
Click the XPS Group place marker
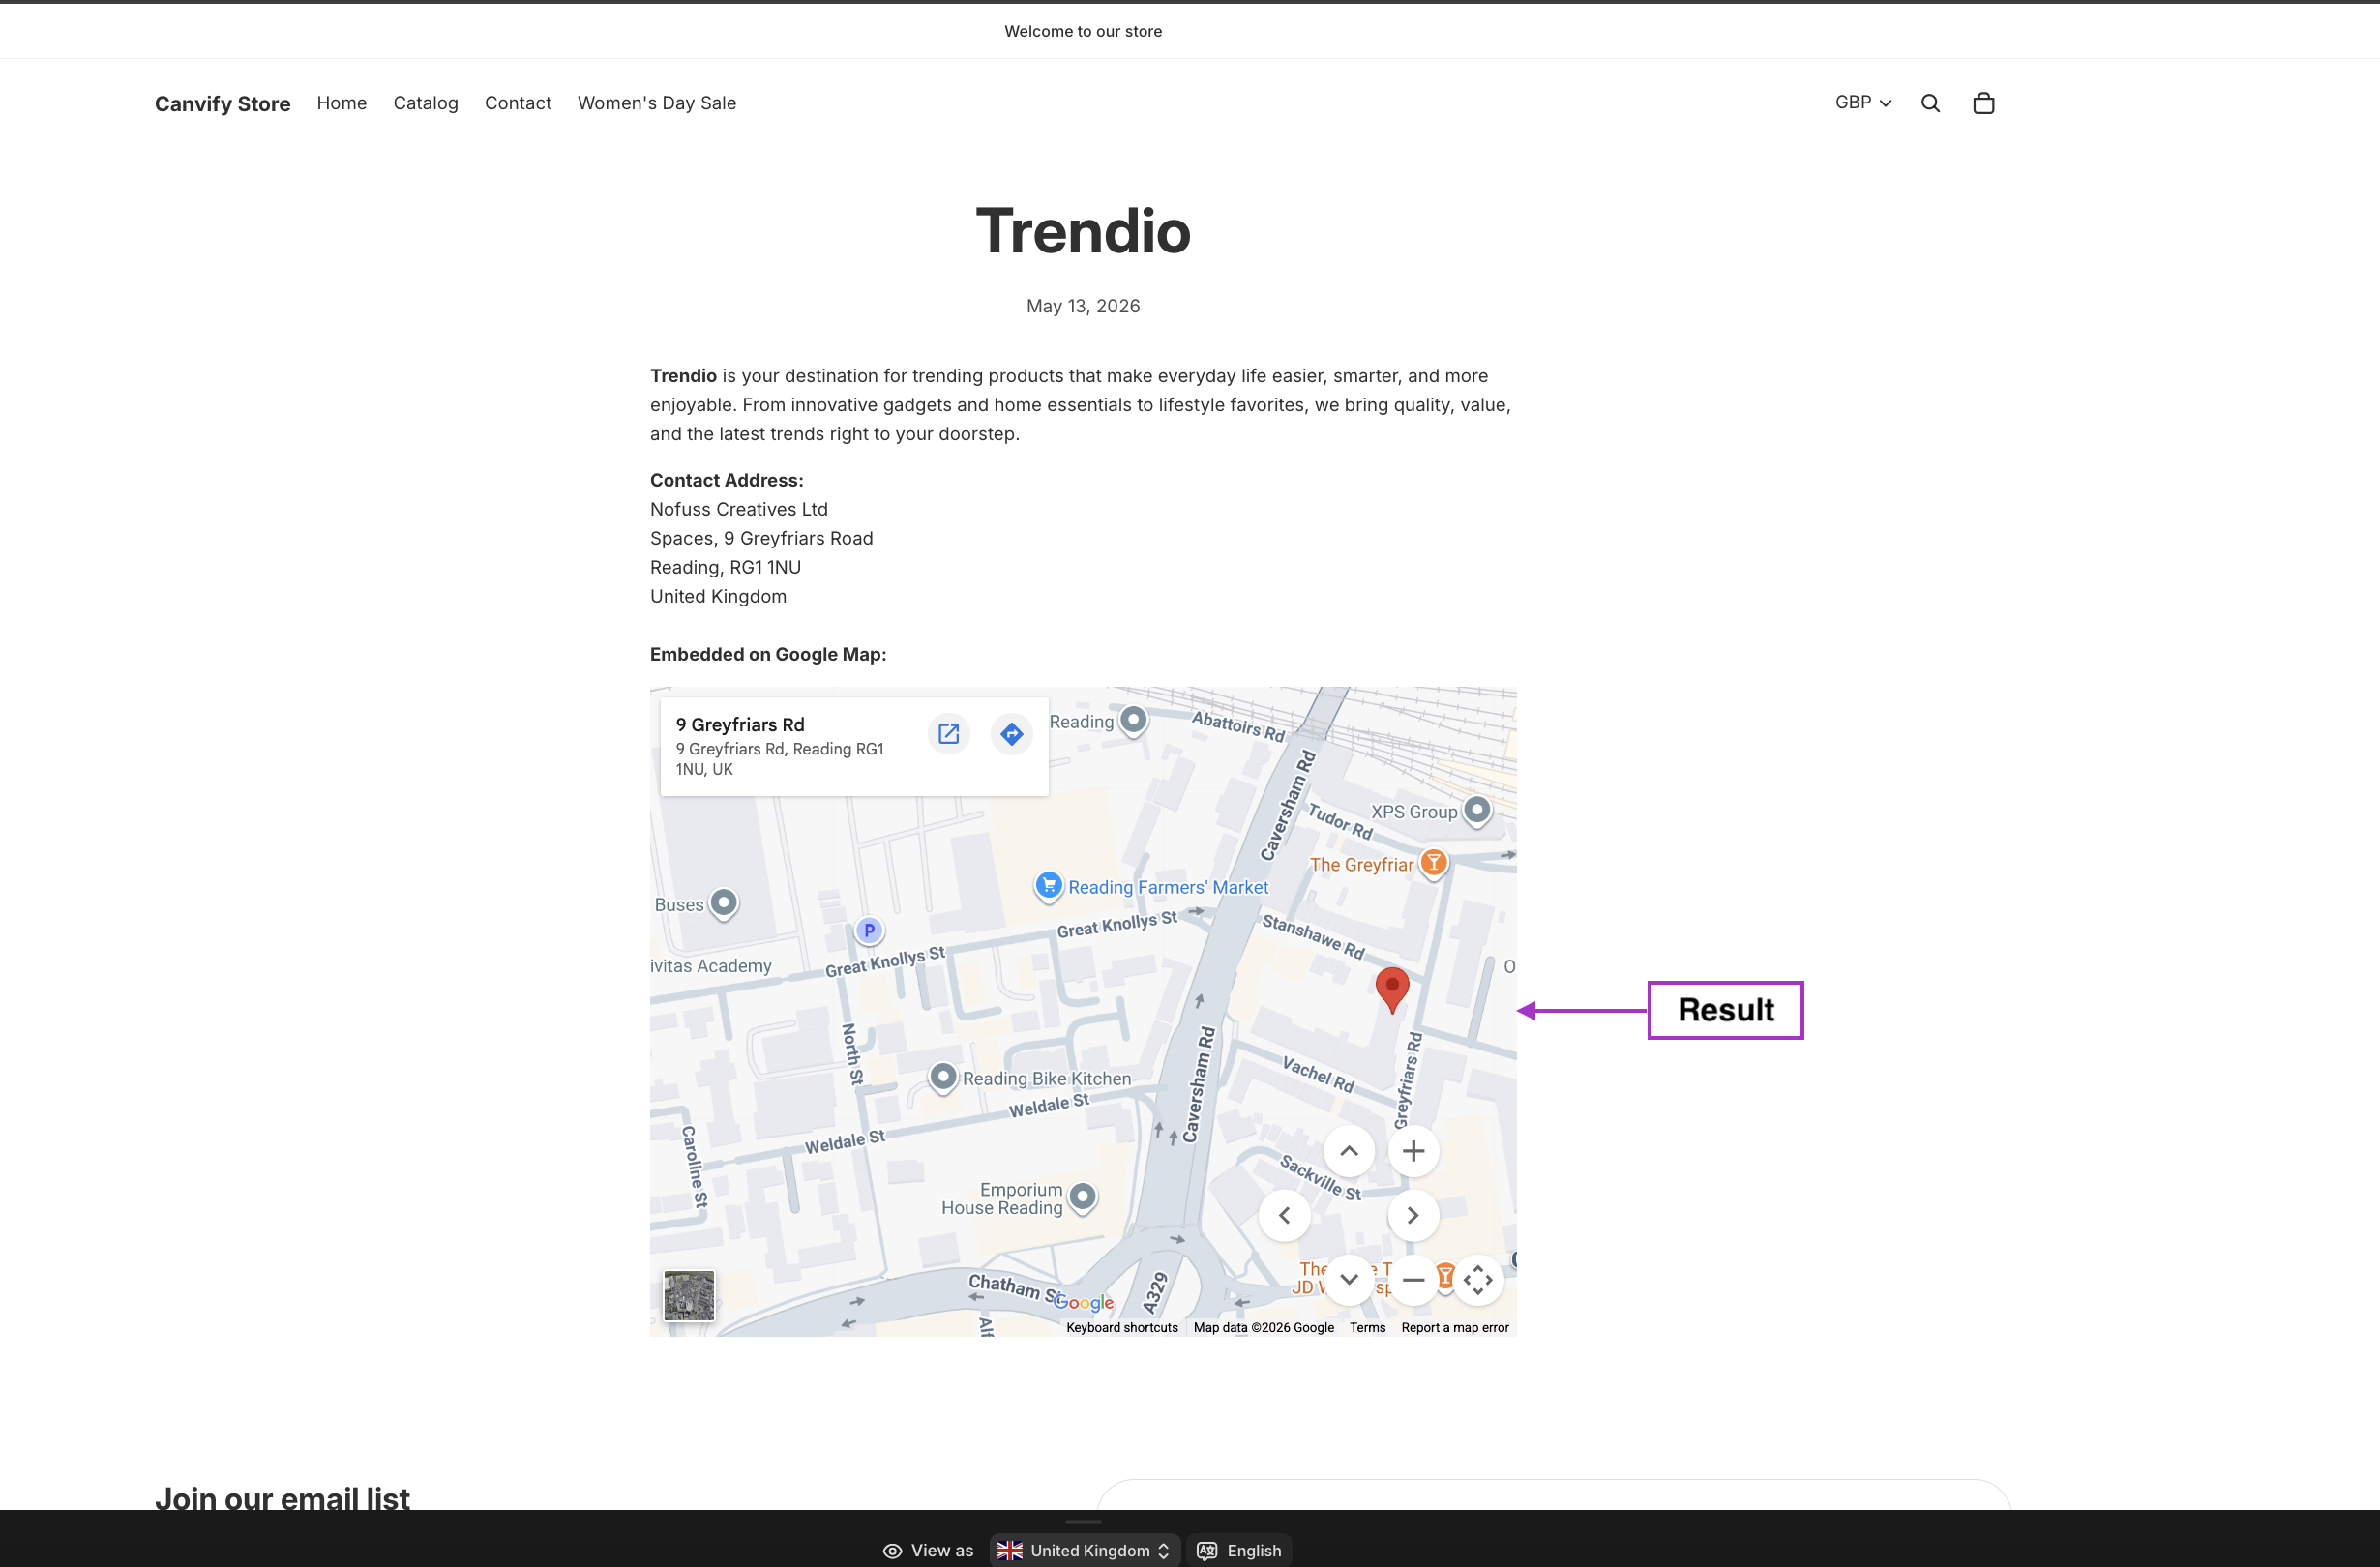click(1477, 809)
